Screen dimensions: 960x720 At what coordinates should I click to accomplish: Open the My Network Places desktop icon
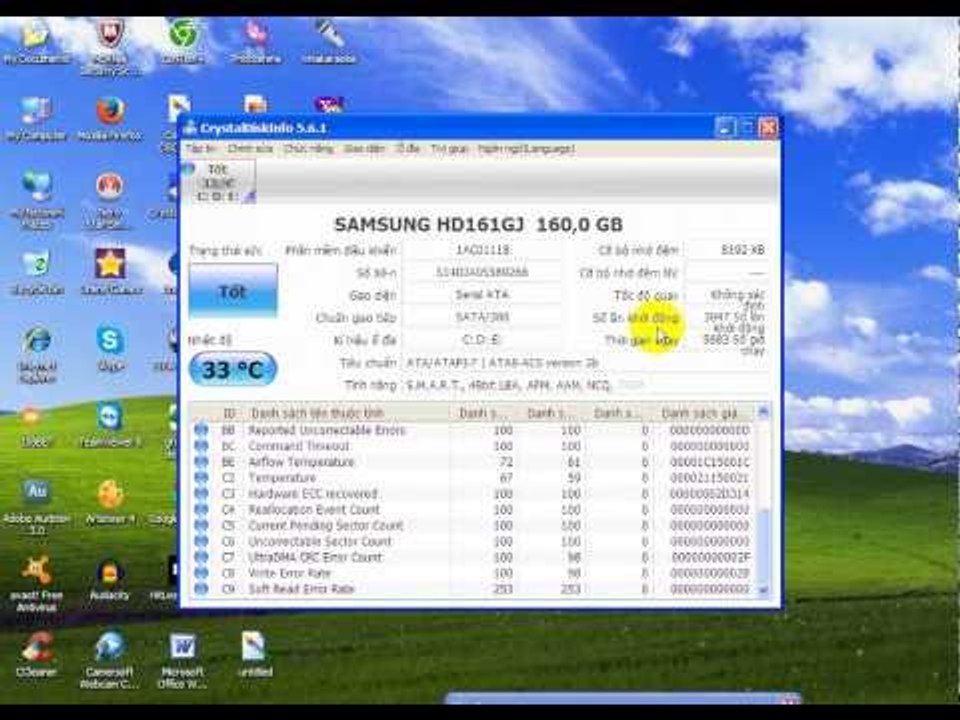(37, 199)
